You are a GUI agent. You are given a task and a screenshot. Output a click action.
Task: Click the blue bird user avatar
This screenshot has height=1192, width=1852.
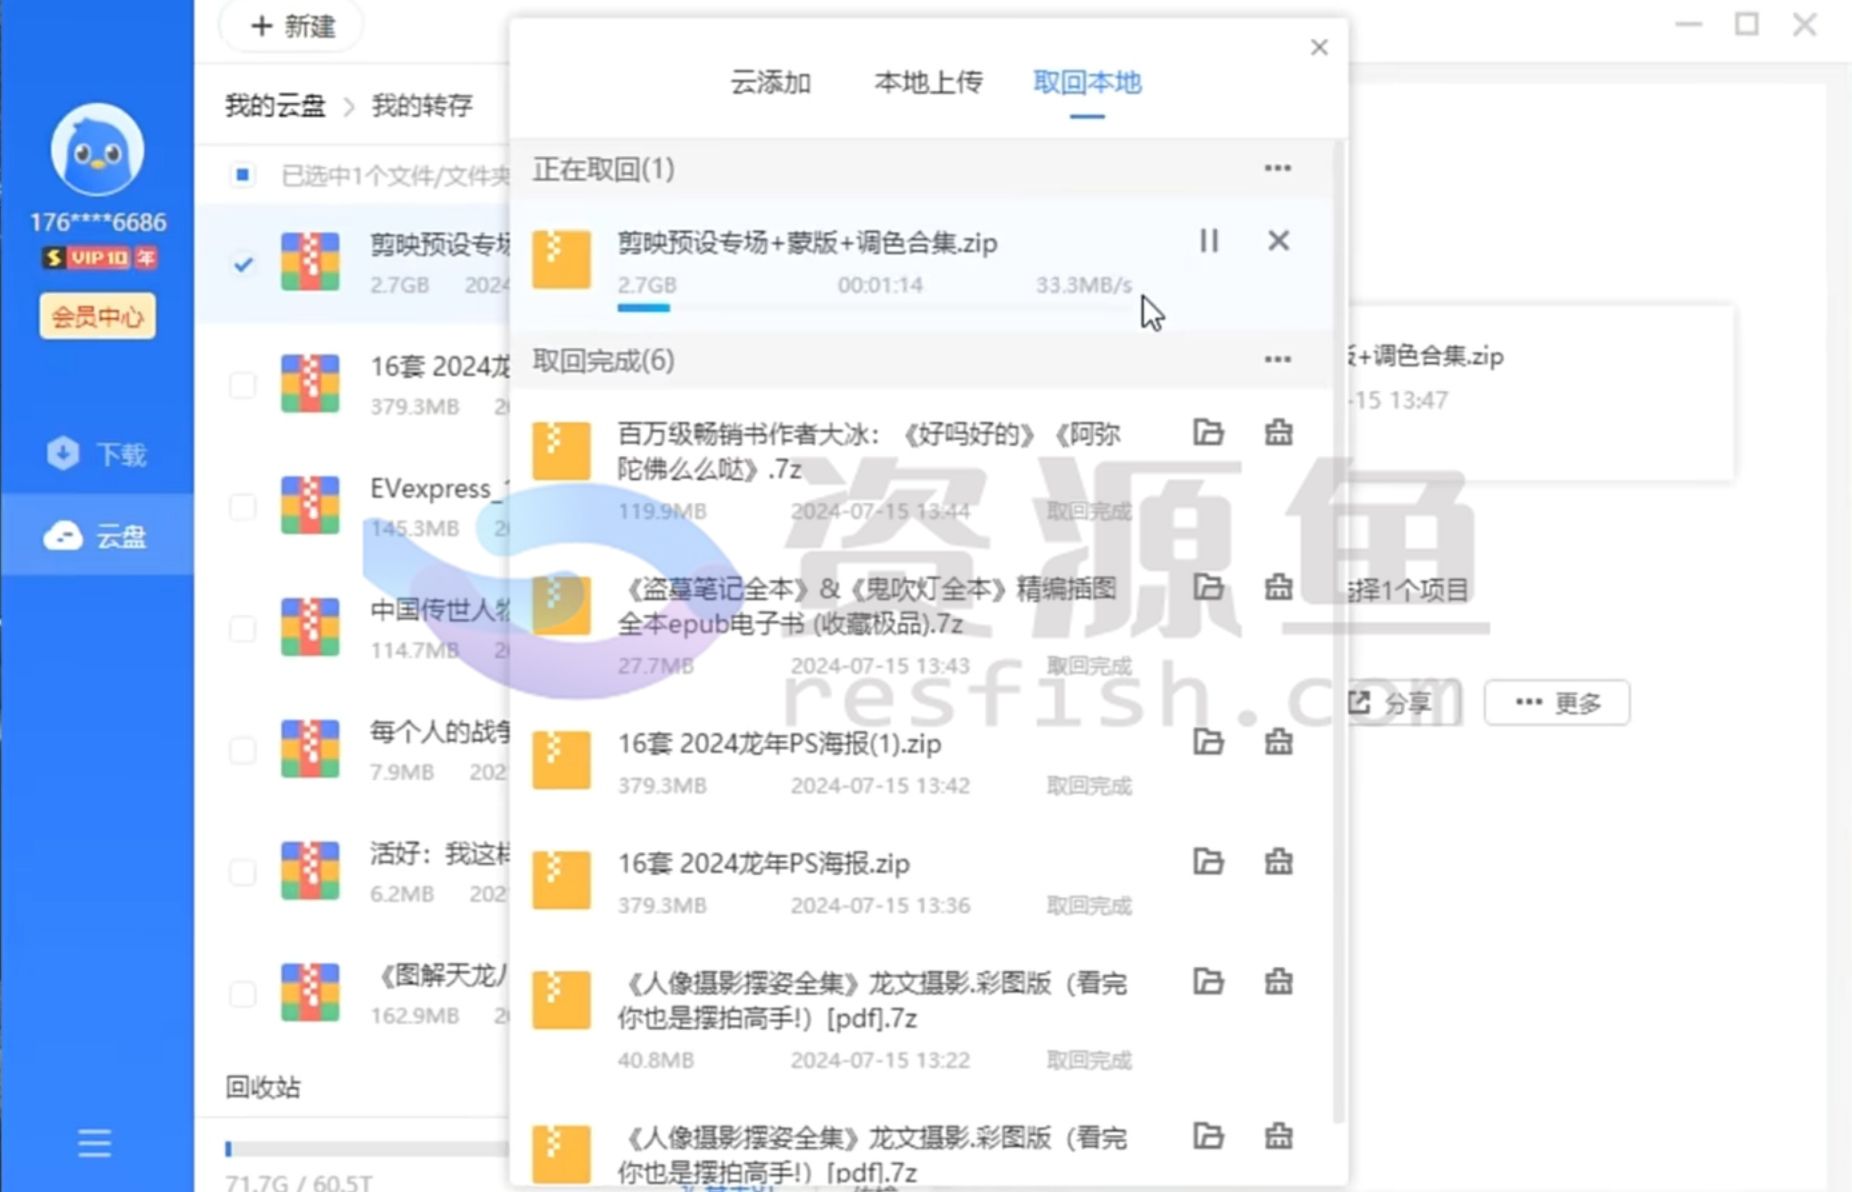[97, 150]
